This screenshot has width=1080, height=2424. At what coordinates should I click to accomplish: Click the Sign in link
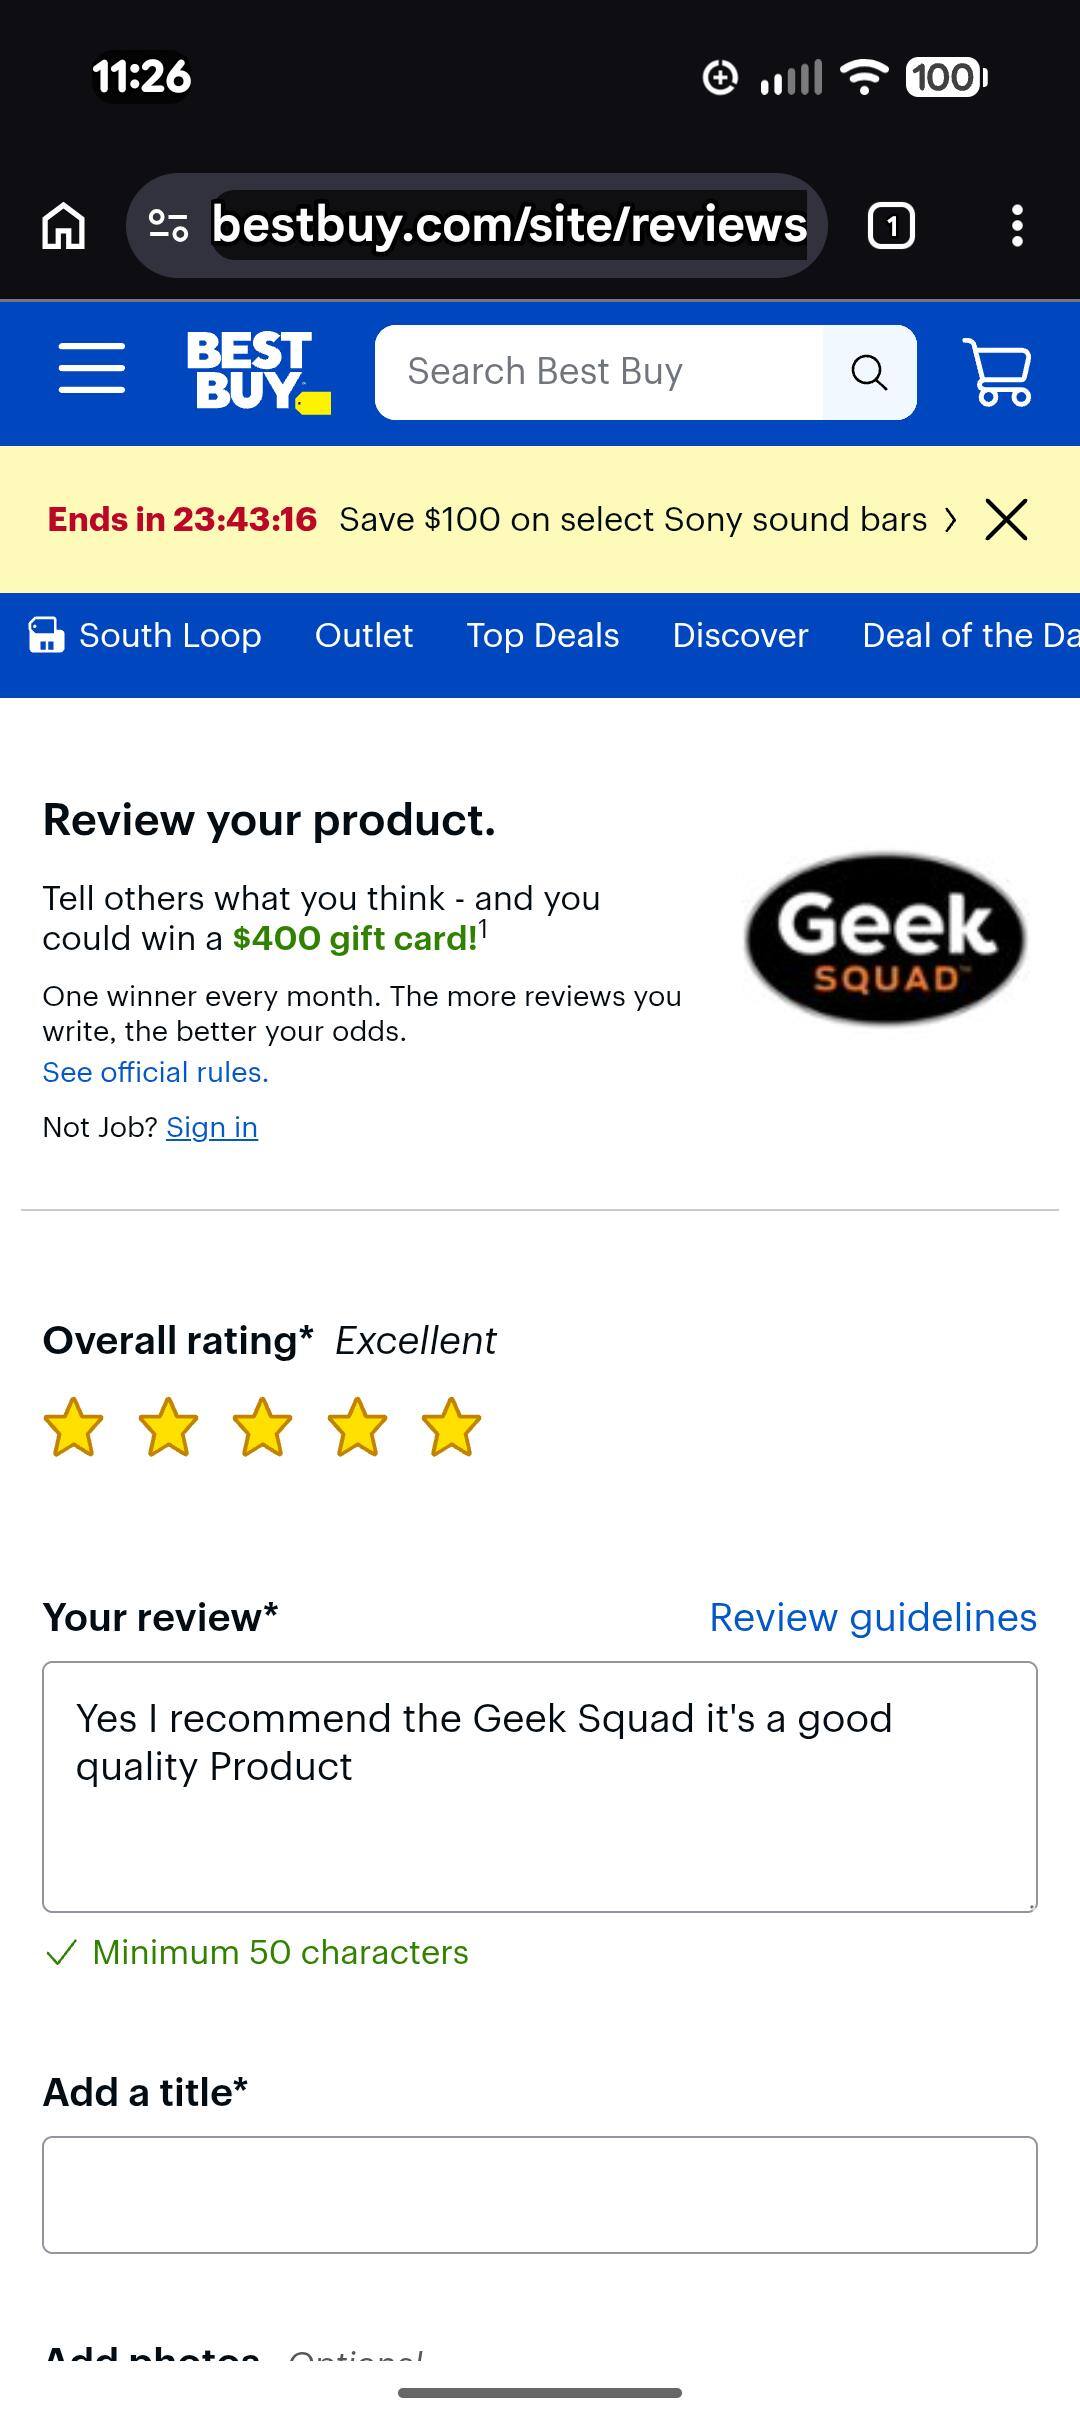(x=212, y=1127)
